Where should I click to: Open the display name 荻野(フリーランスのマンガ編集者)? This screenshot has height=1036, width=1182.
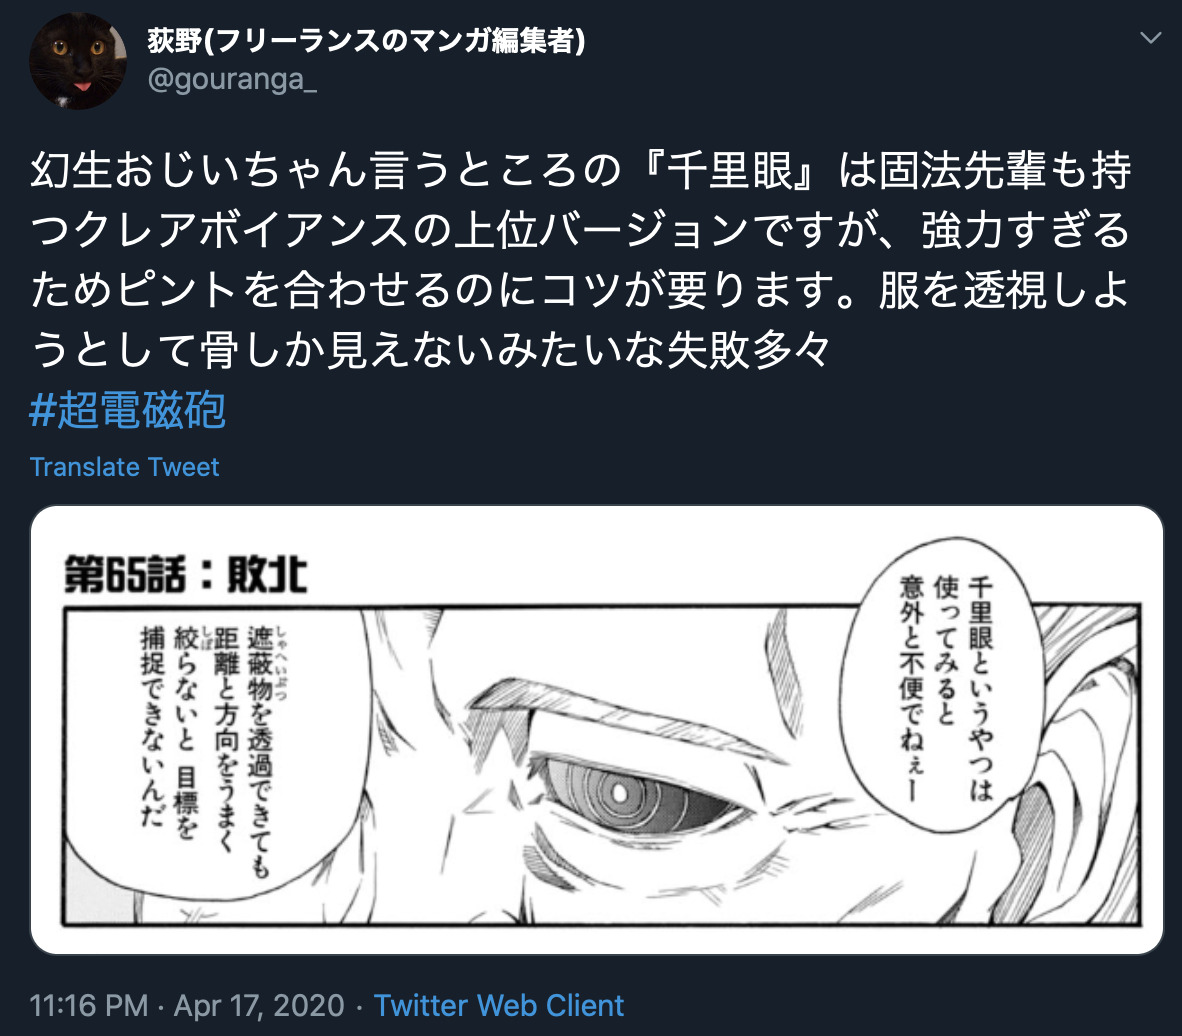[366, 41]
